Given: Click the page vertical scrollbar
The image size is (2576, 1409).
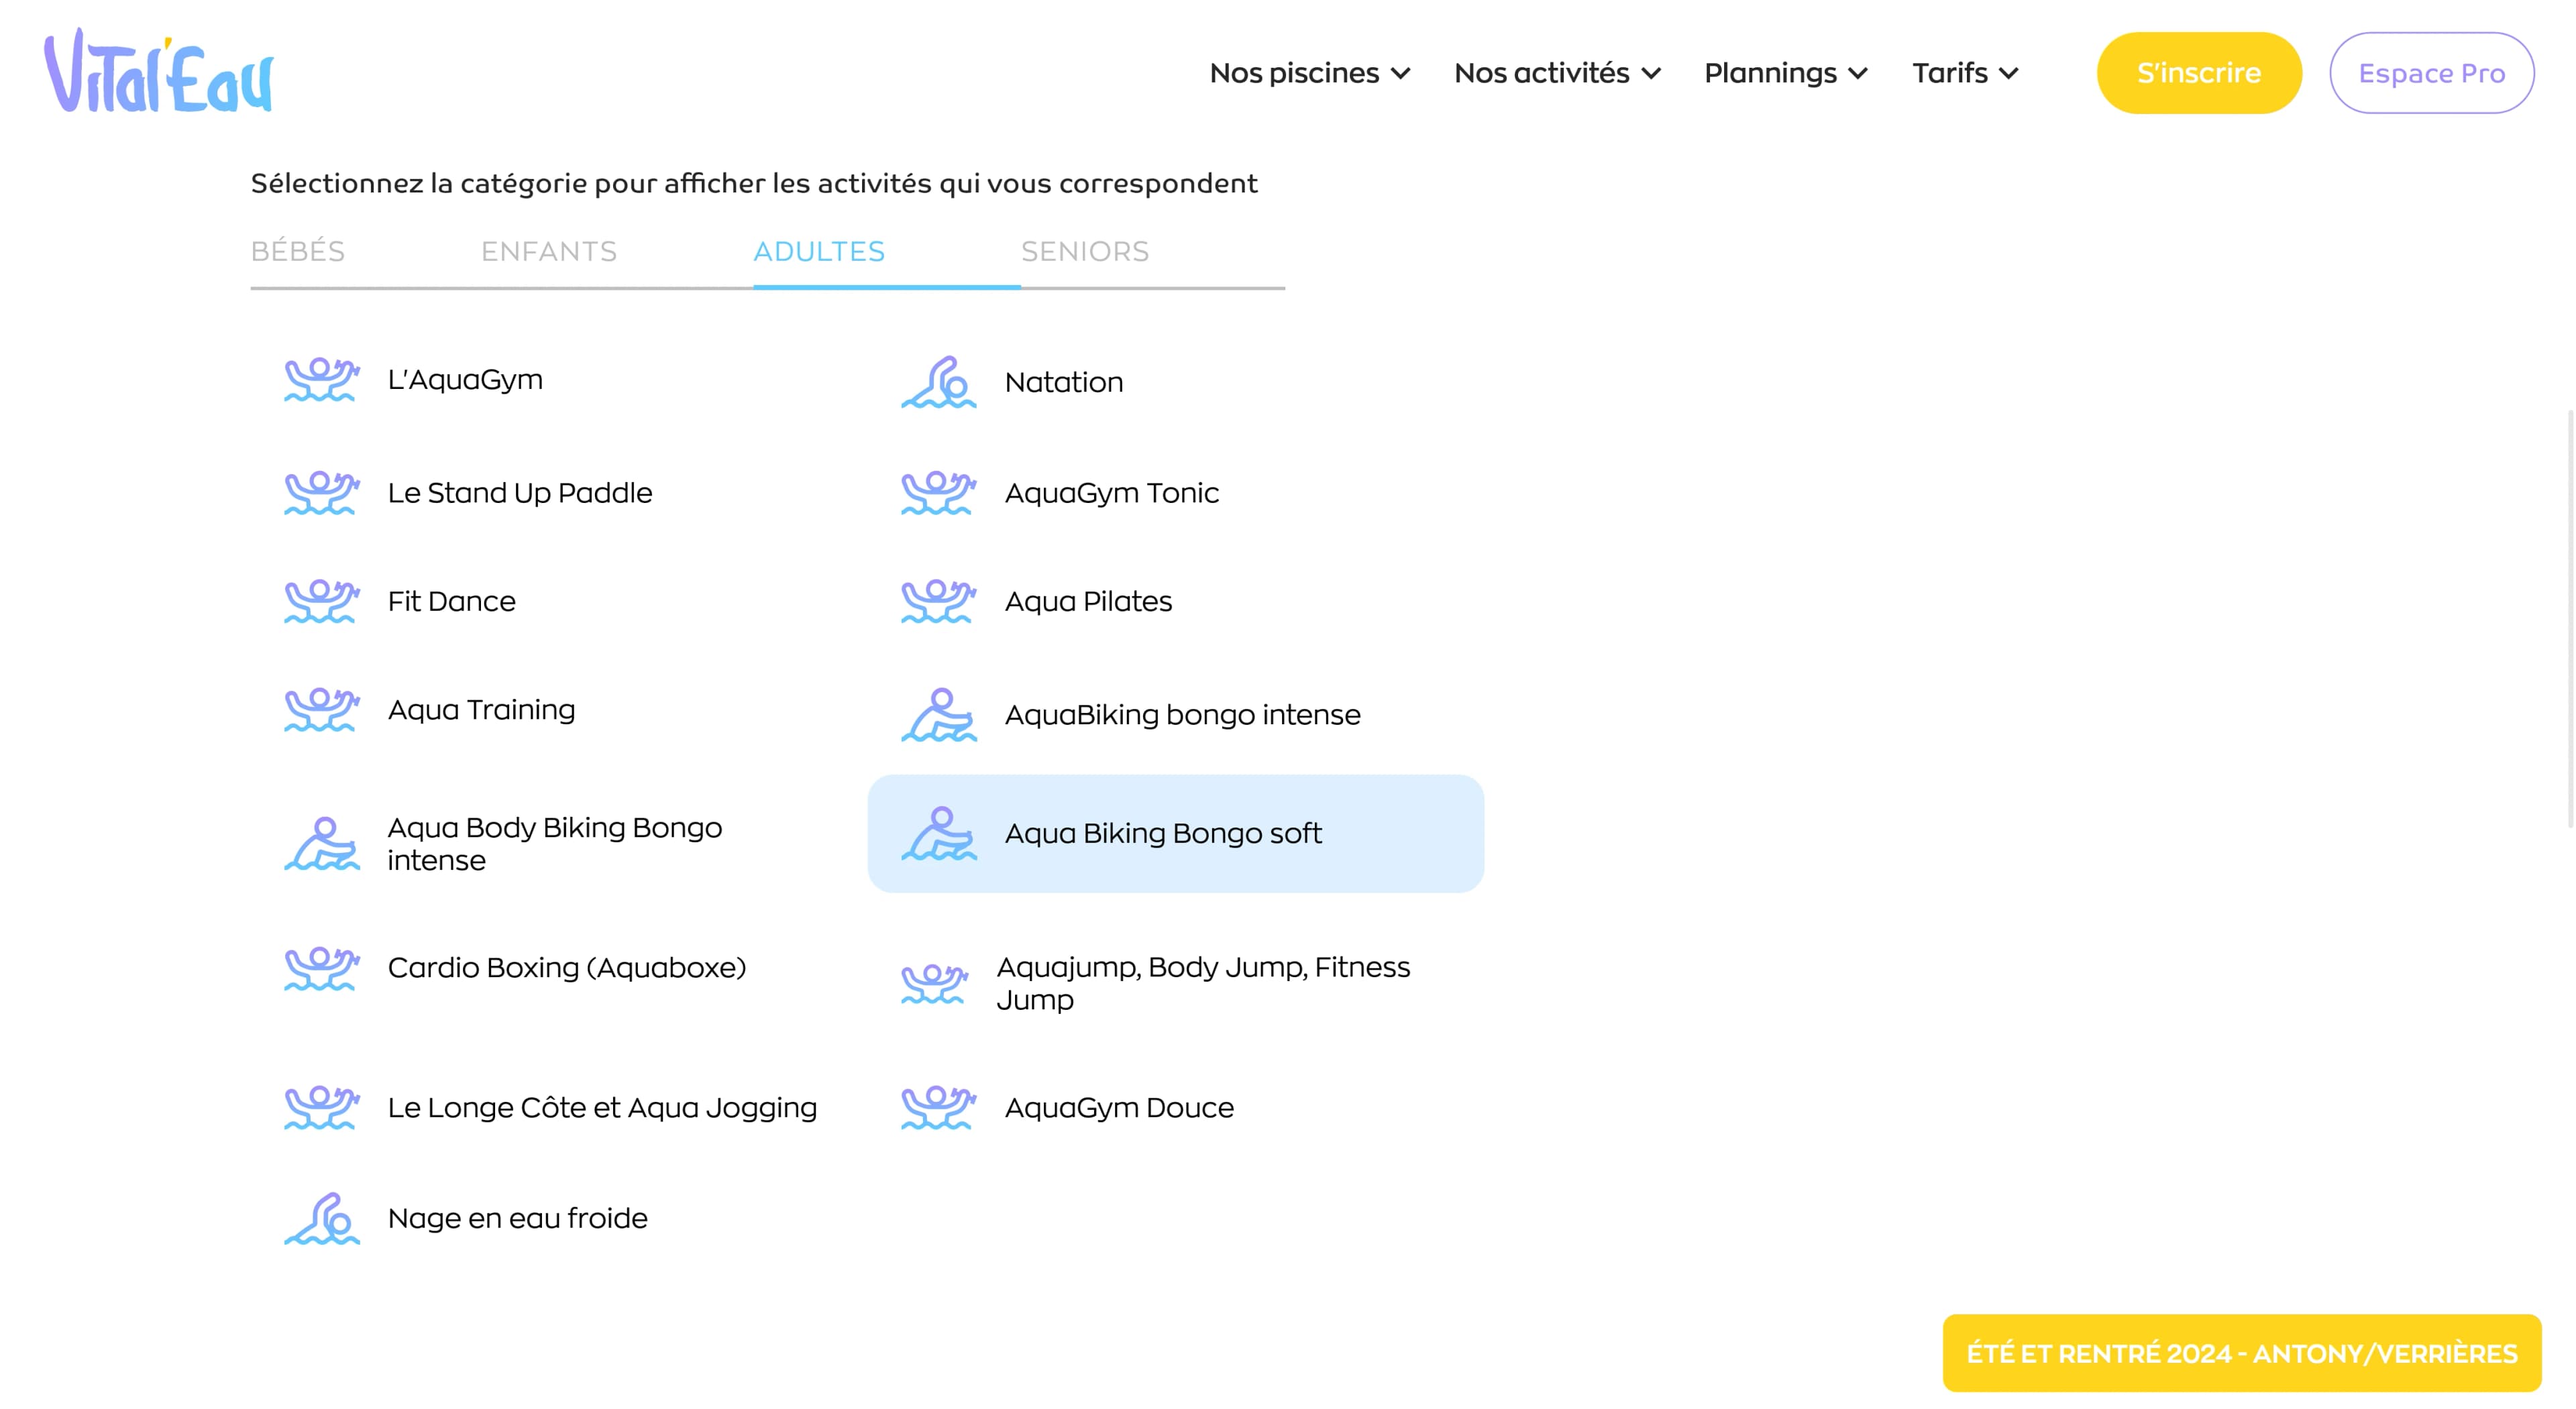Looking at the screenshot, I should click(x=2570, y=618).
